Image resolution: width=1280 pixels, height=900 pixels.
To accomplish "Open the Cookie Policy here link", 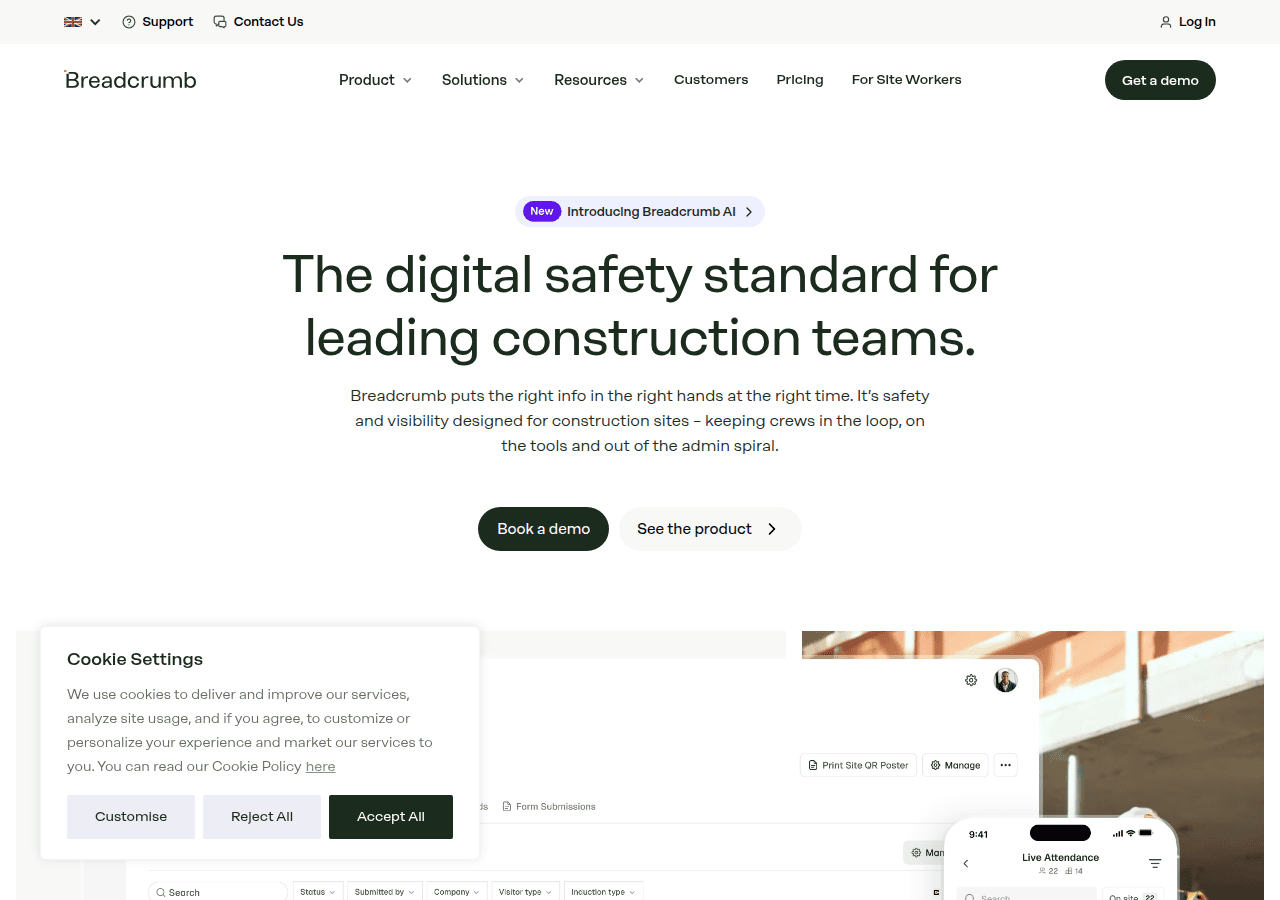I will pyautogui.click(x=320, y=767).
